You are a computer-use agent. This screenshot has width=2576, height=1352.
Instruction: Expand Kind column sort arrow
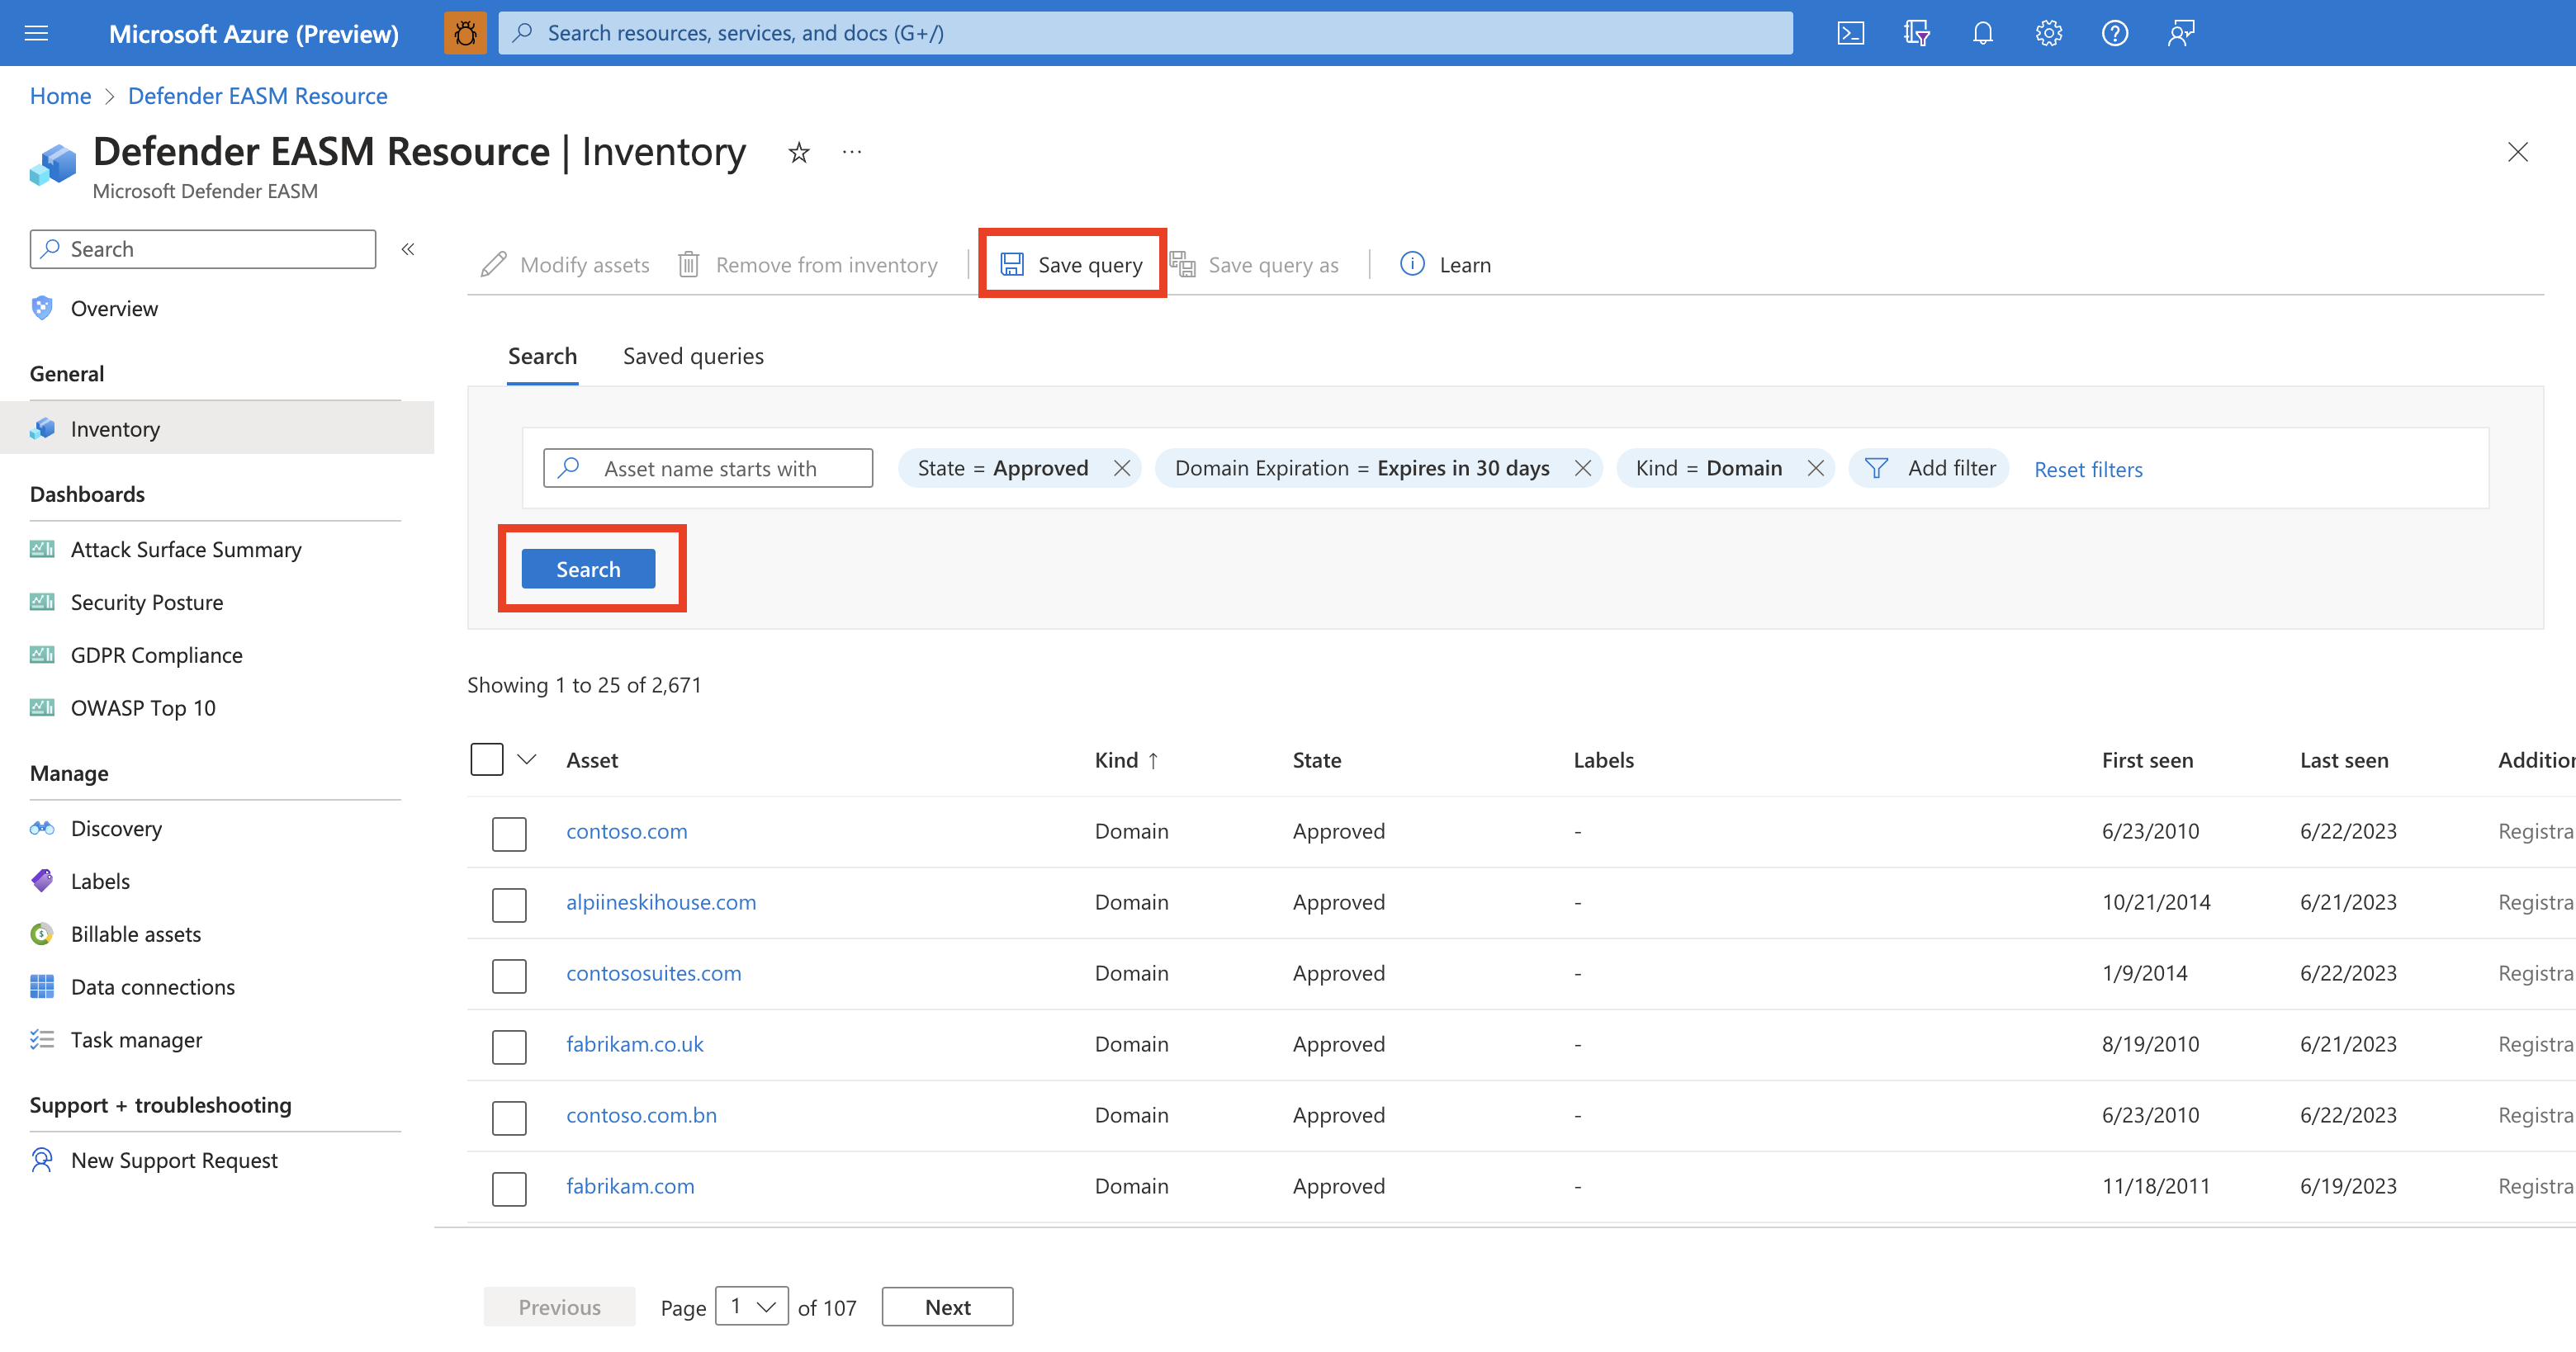pyautogui.click(x=1157, y=759)
